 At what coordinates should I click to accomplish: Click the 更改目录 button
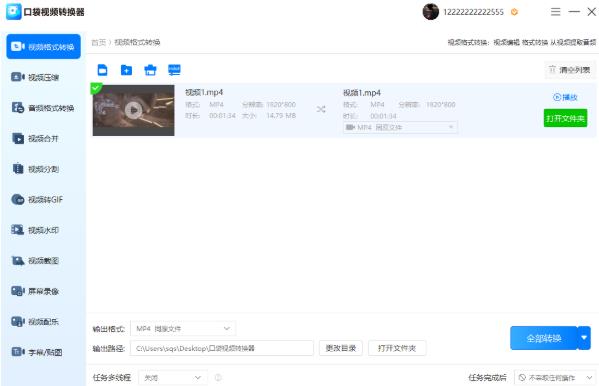(341, 348)
